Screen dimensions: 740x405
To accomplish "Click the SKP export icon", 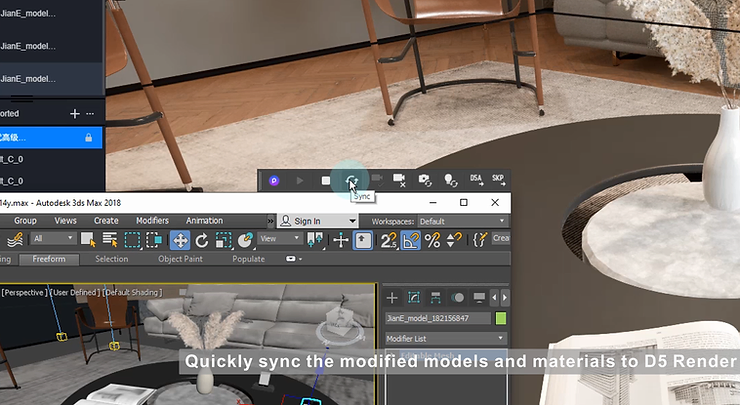I will click(x=498, y=179).
